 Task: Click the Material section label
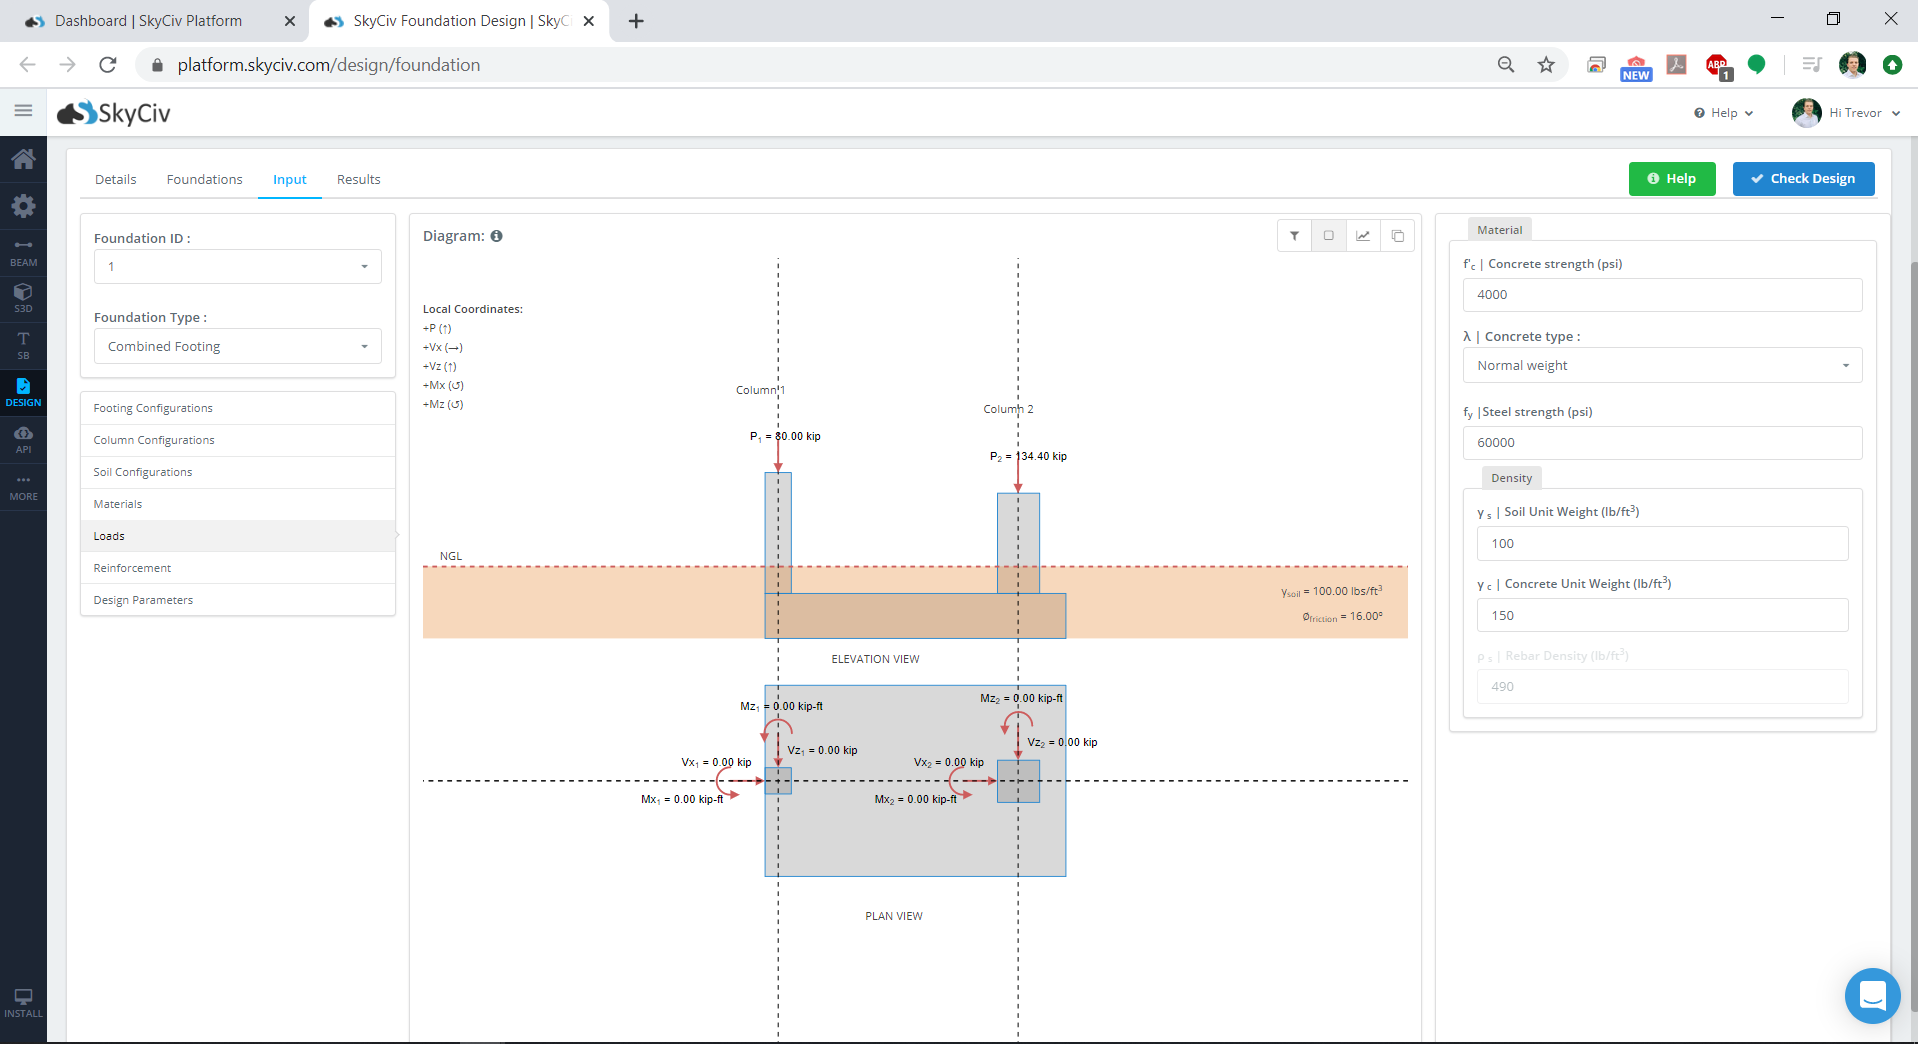click(x=1499, y=230)
